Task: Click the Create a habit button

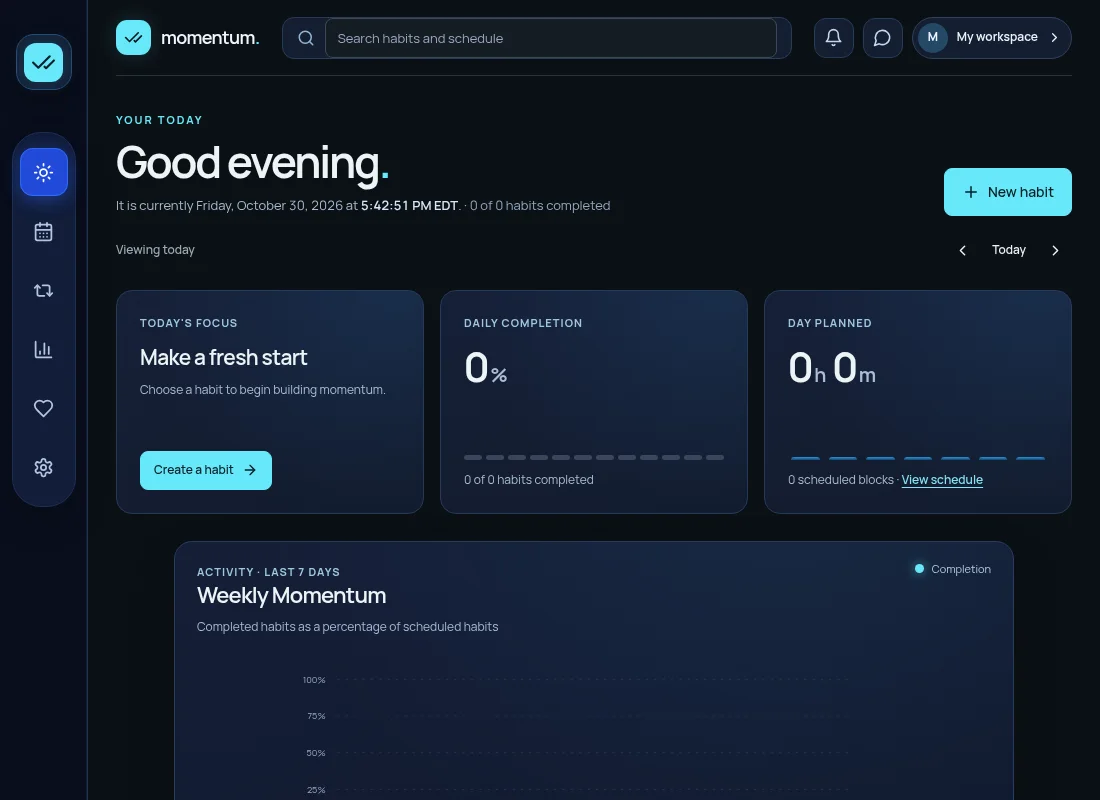Action: point(206,470)
